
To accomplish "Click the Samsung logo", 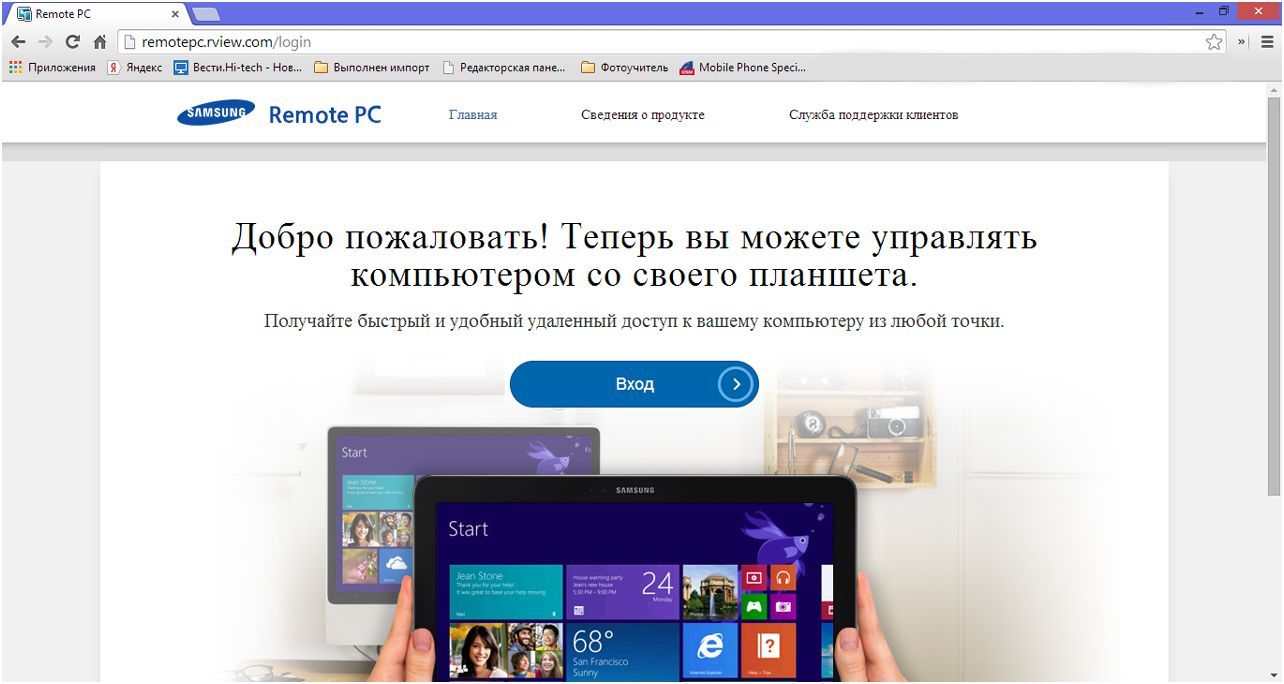I will pos(214,114).
